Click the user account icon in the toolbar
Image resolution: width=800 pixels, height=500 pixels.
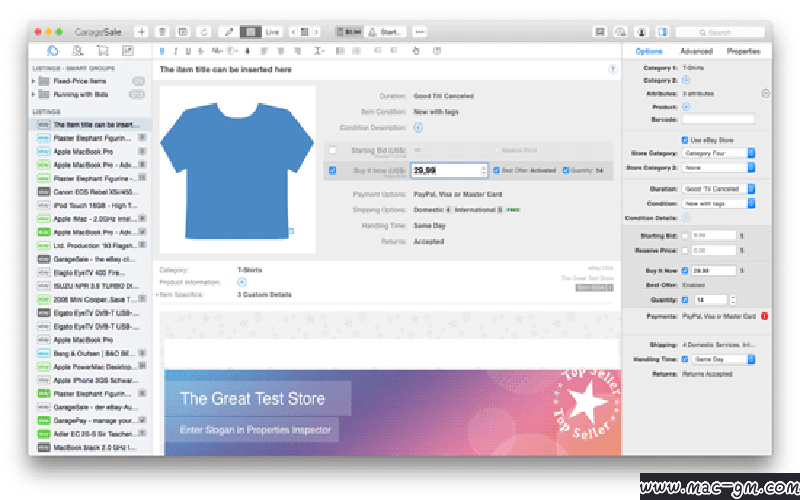click(x=641, y=32)
